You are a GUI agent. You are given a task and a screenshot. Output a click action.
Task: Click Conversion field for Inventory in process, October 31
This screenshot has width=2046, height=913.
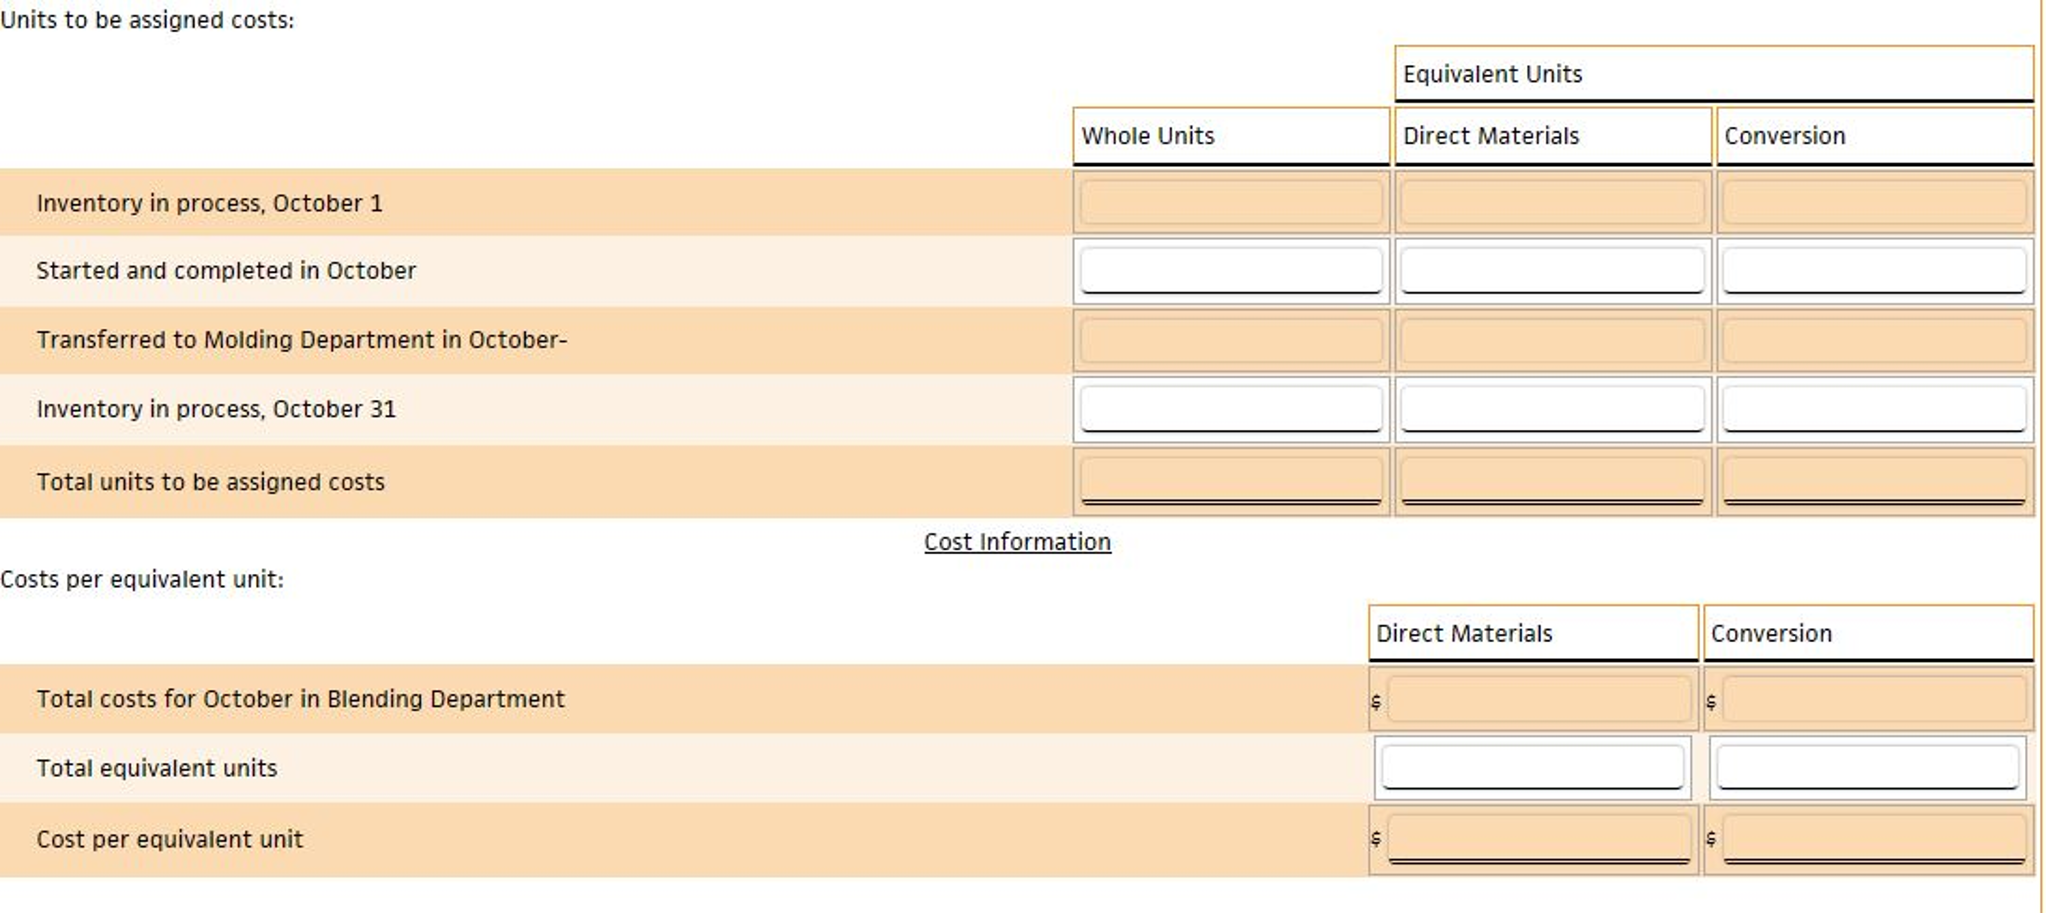1873,408
